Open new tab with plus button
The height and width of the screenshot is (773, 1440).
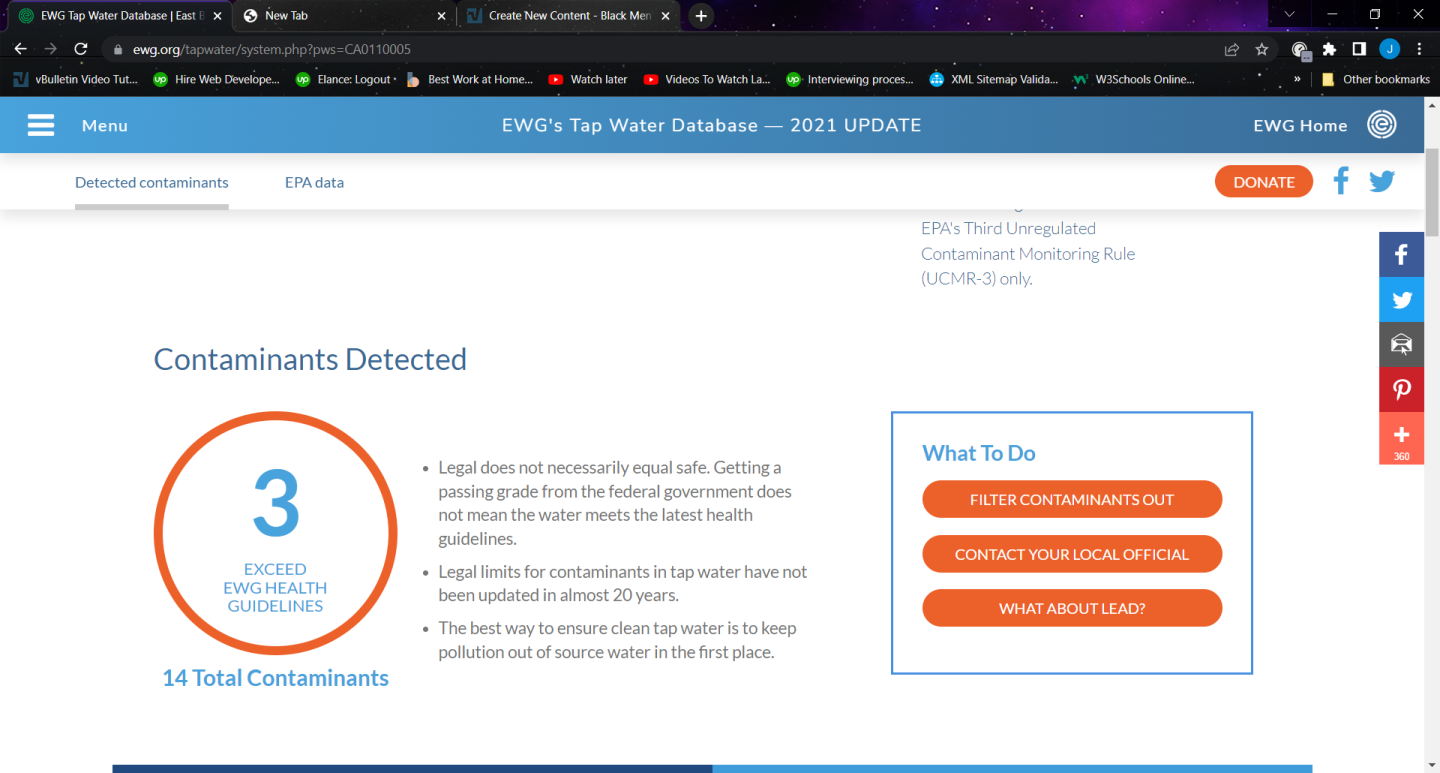click(x=701, y=16)
